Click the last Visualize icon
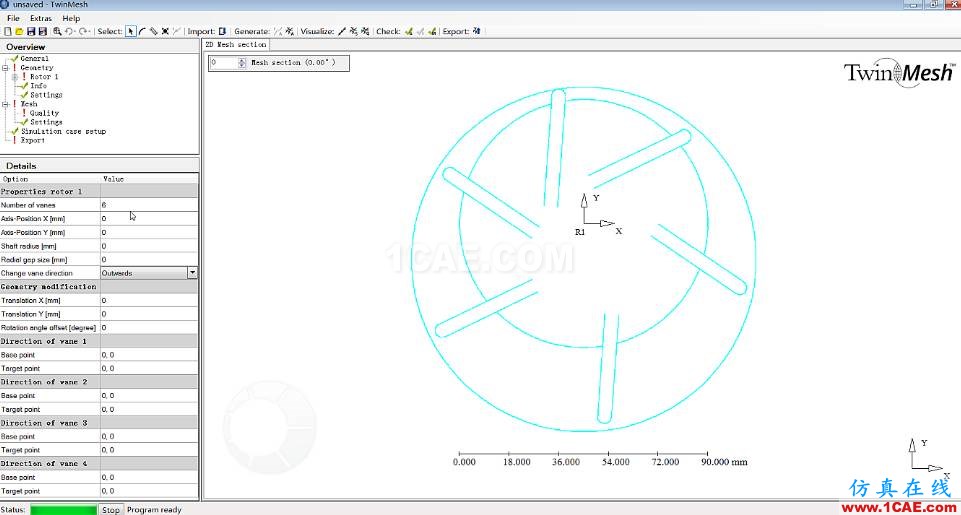This screenshot has height=515, width=961. [x=365, y=31]
